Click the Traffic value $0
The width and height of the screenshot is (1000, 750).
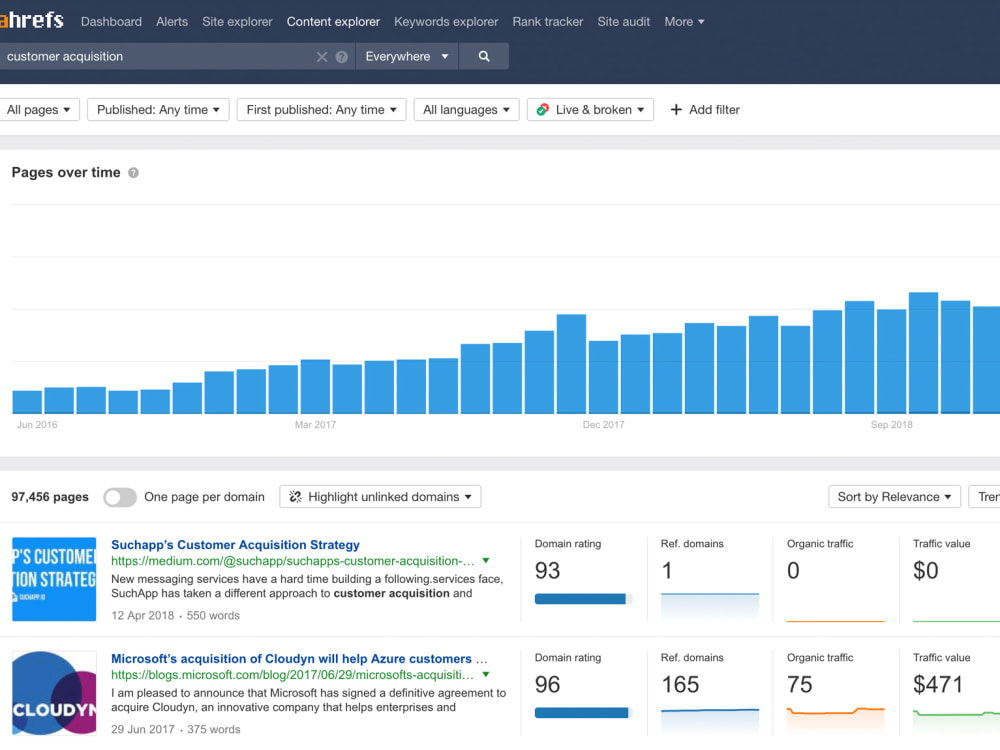(x=925, y=570)
